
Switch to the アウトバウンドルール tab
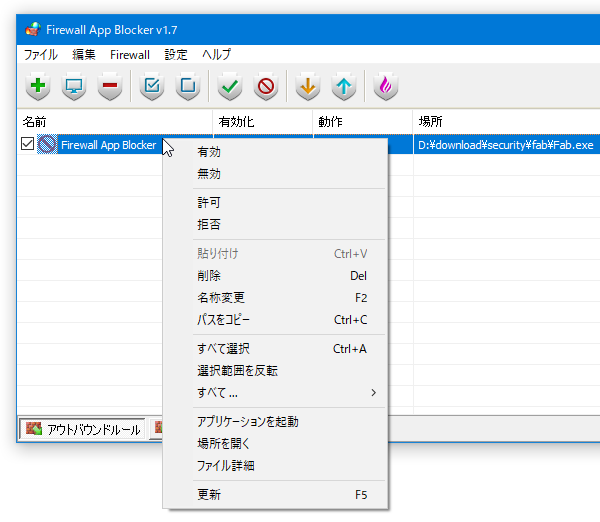82,429
